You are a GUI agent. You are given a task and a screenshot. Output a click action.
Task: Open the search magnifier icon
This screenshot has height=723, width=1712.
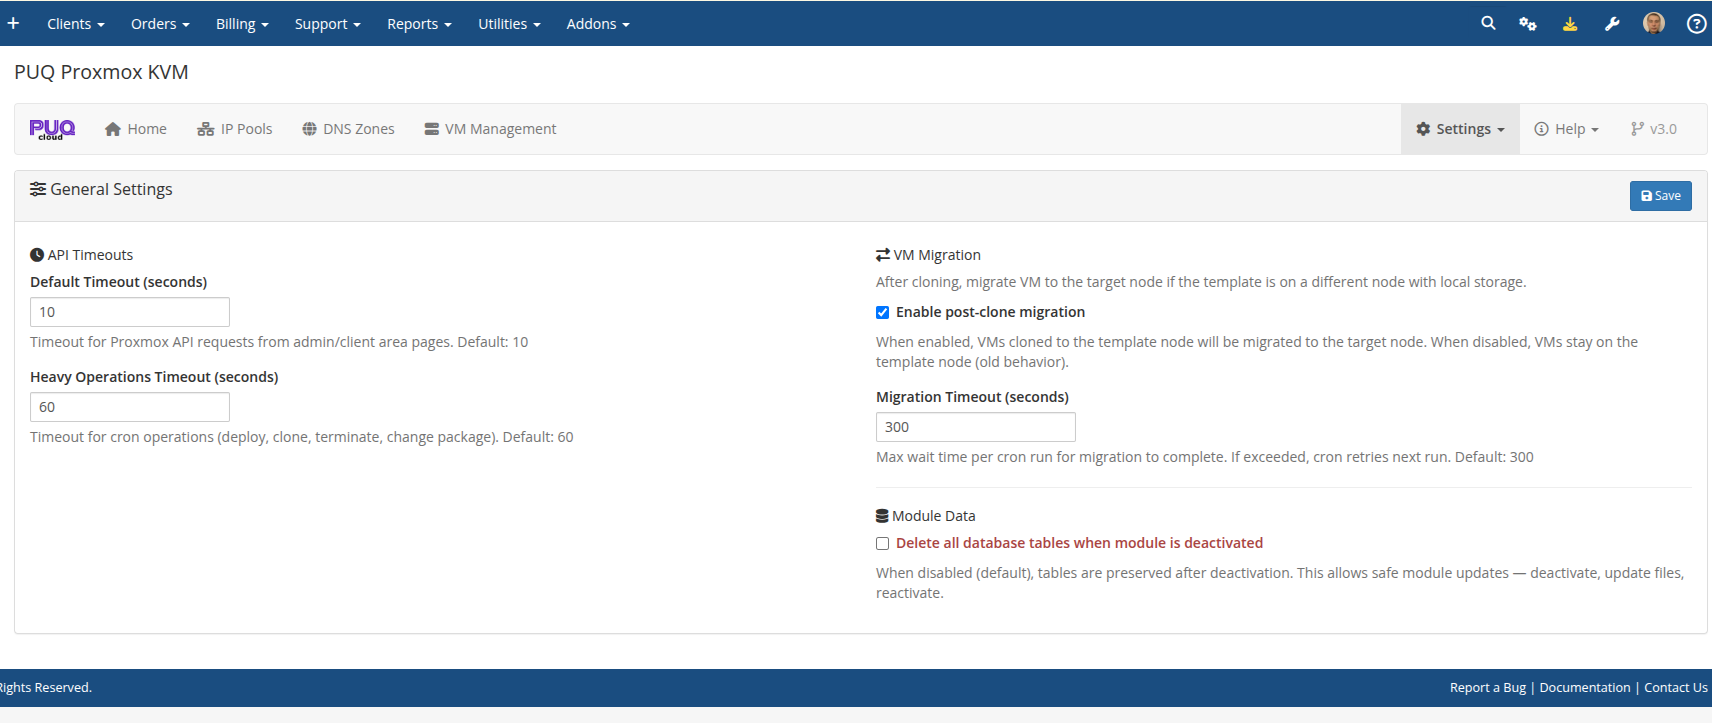click(1488, 23)
